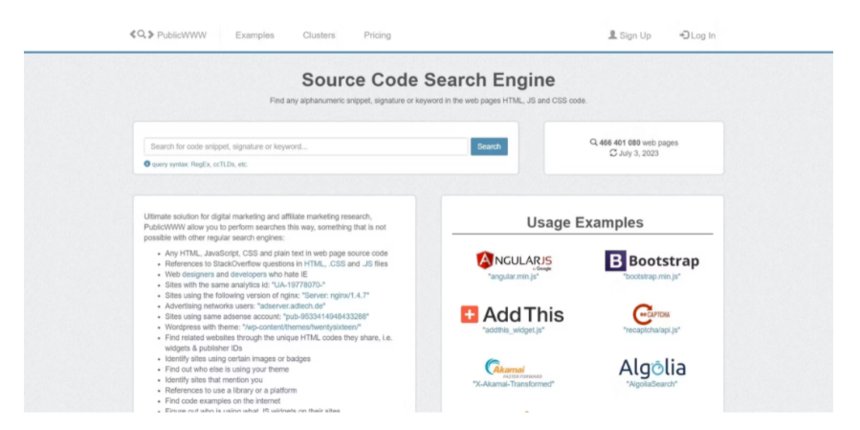Viewport: 860px width, 430px height.
Task: Open the "bootstrap.min.js" example link
Action: click(652, 277)
